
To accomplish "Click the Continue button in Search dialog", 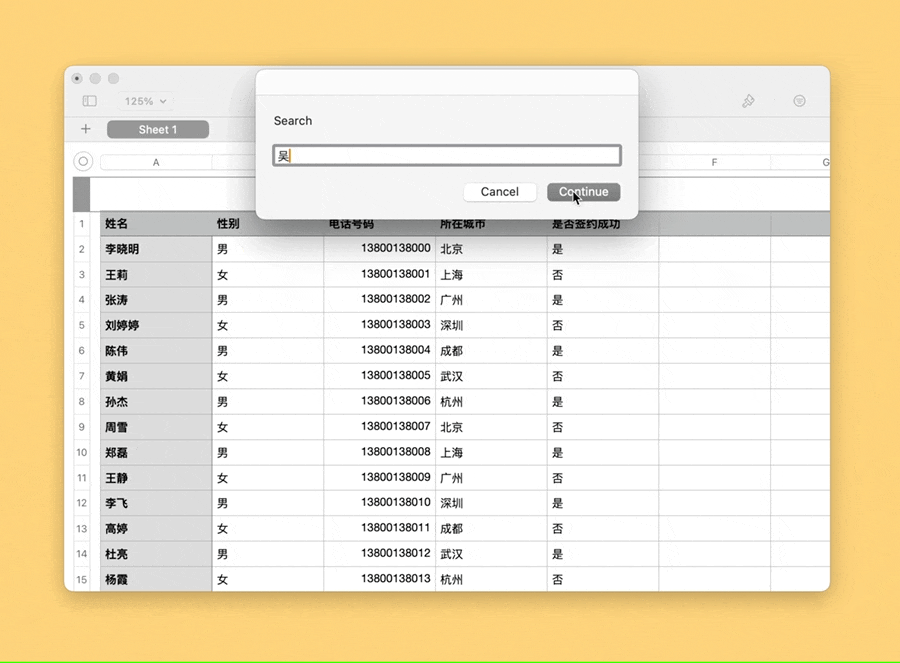I will pyautogui.click(x=583, y=192).
